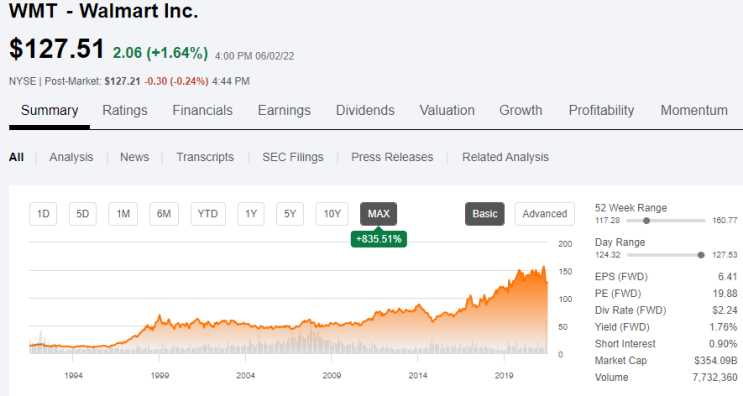Click the +835.51% performance badge
The image size is (743, 396).
379,239
